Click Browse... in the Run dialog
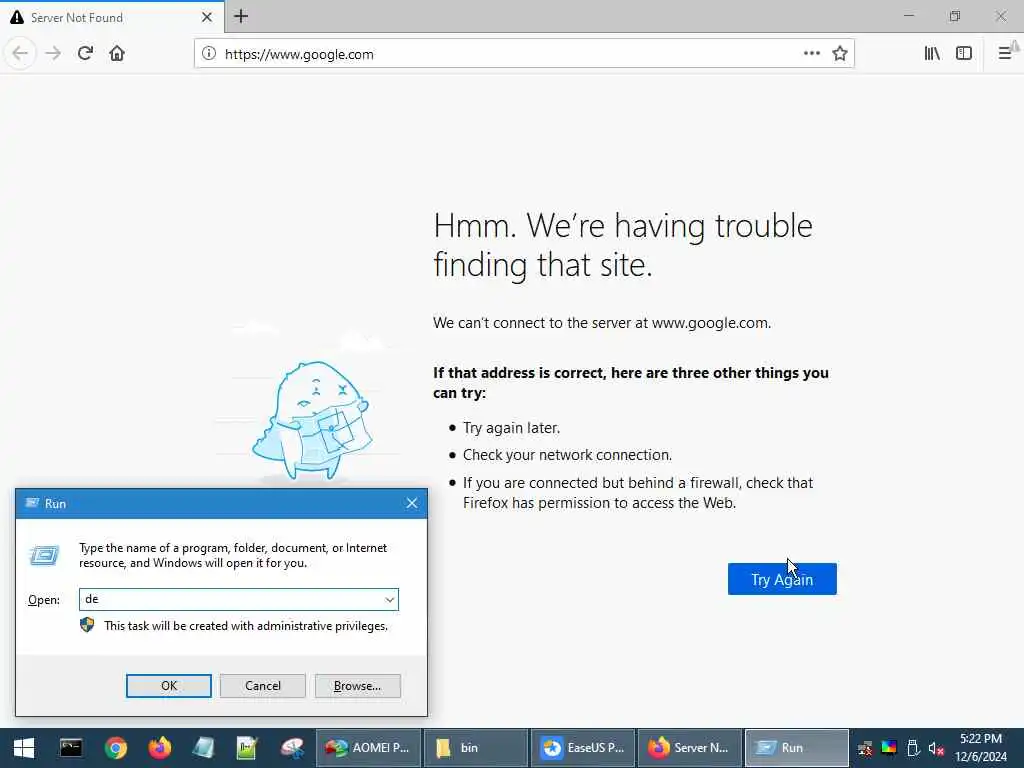The width and height of the screenshot is (1024, 768). [357, 686]
